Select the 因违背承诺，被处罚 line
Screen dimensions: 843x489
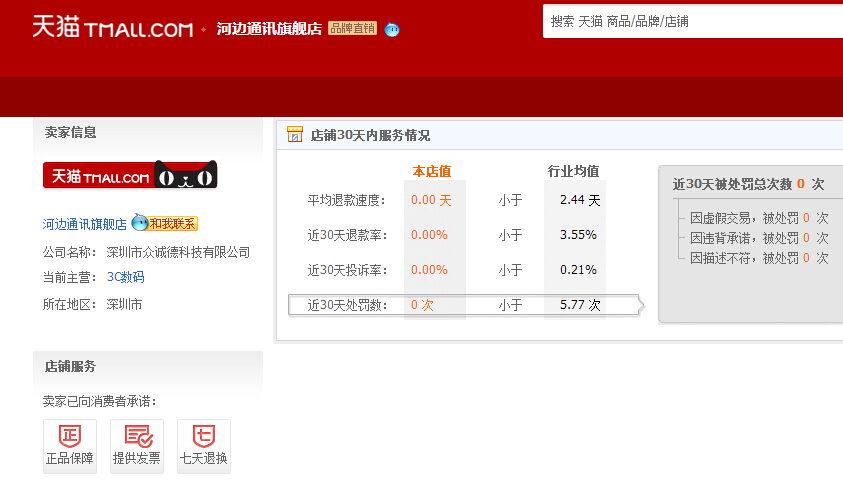pyautogui.click(x=759, y=238)
